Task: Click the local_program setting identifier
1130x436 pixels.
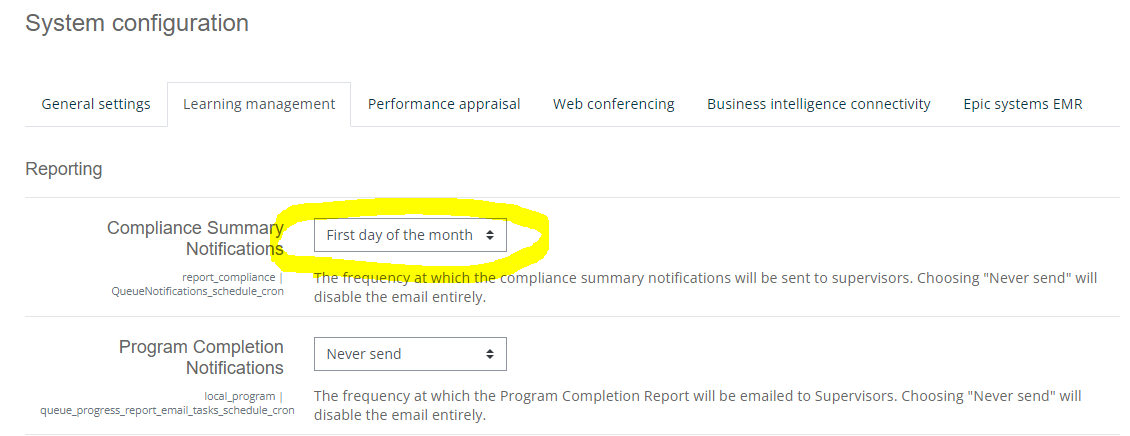Action: (x=241, y=395)
